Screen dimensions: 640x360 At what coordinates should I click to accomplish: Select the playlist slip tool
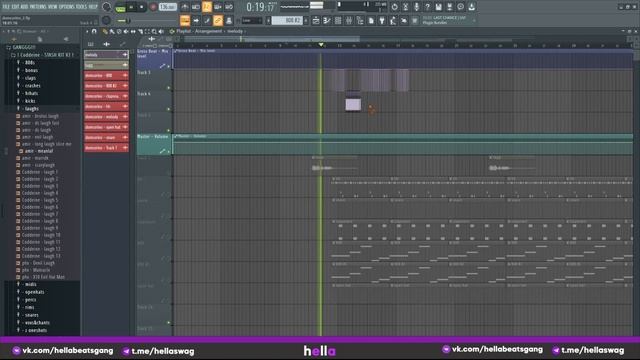click(x=133, y=31)
